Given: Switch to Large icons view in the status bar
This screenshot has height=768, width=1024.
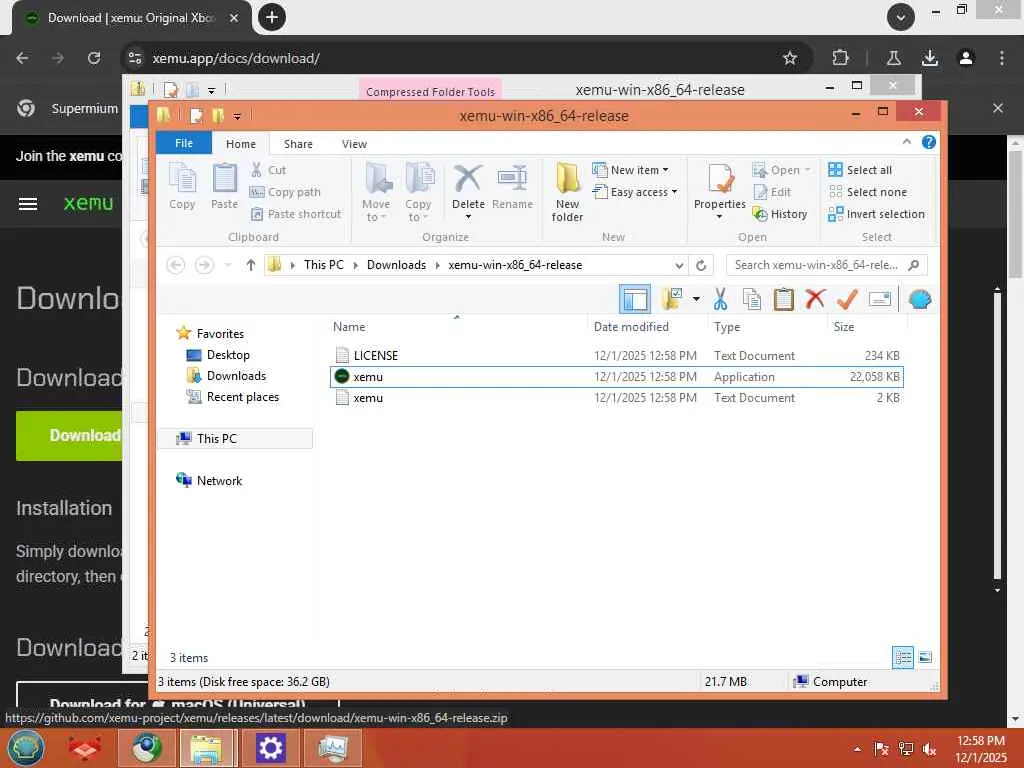Looking at the screenshot, I should (x=925, y=657).
